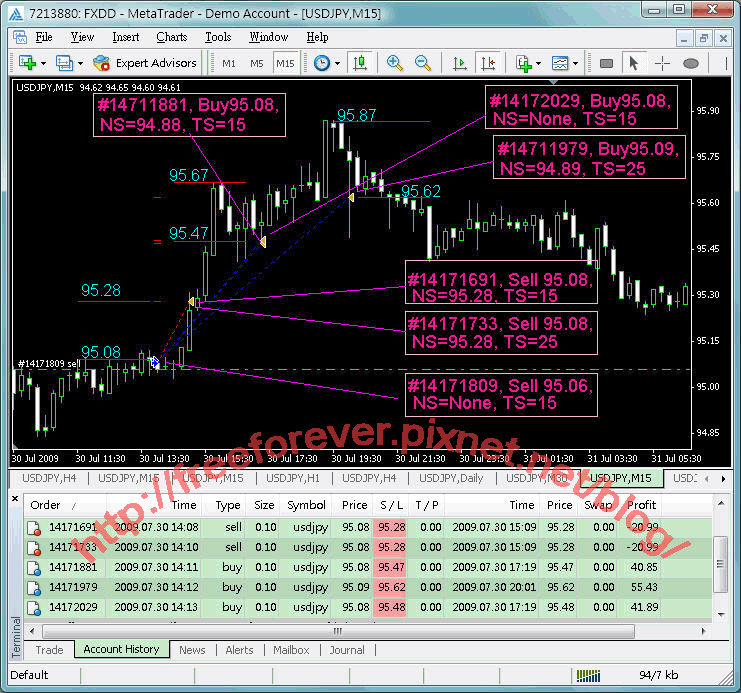Select the Cursor arrow tool
Image resolution: width=741 pixels, height=693 pixels.
click(x=634, y=63)
